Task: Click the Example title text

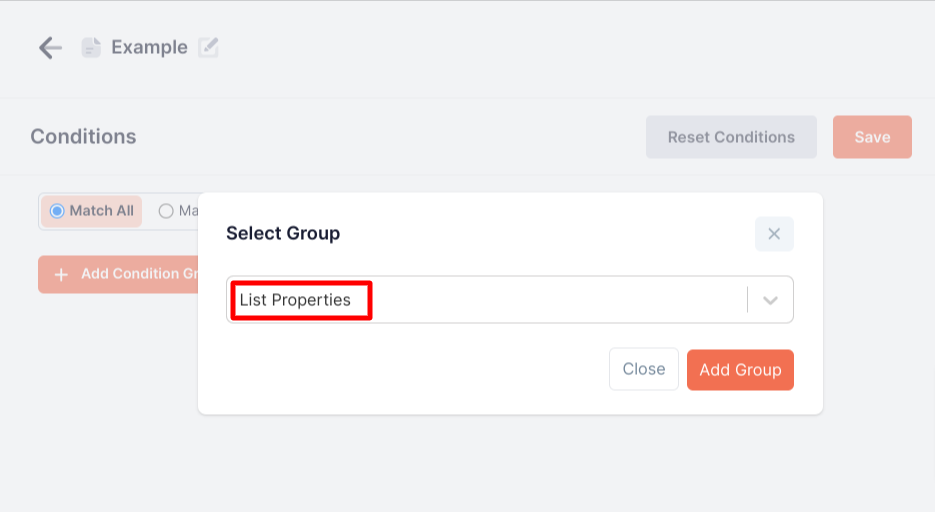Action: pos(149,47)
